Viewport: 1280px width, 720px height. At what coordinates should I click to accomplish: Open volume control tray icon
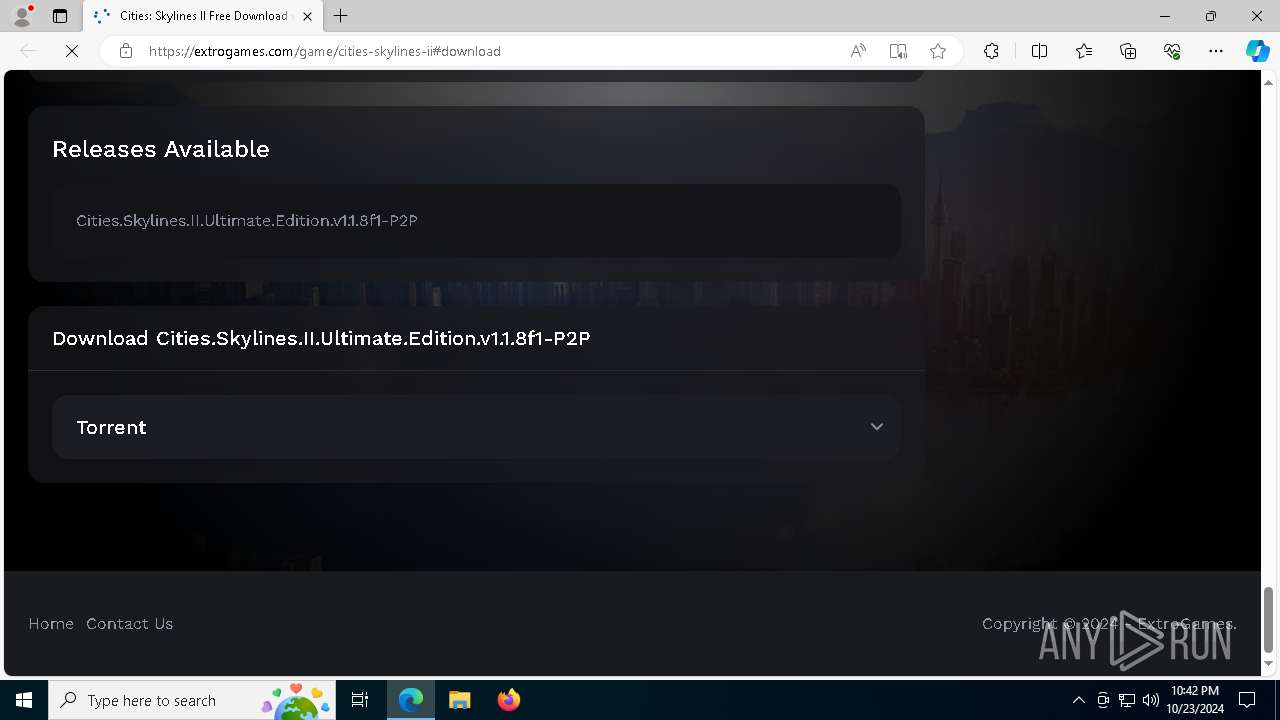click(1151, 700)
